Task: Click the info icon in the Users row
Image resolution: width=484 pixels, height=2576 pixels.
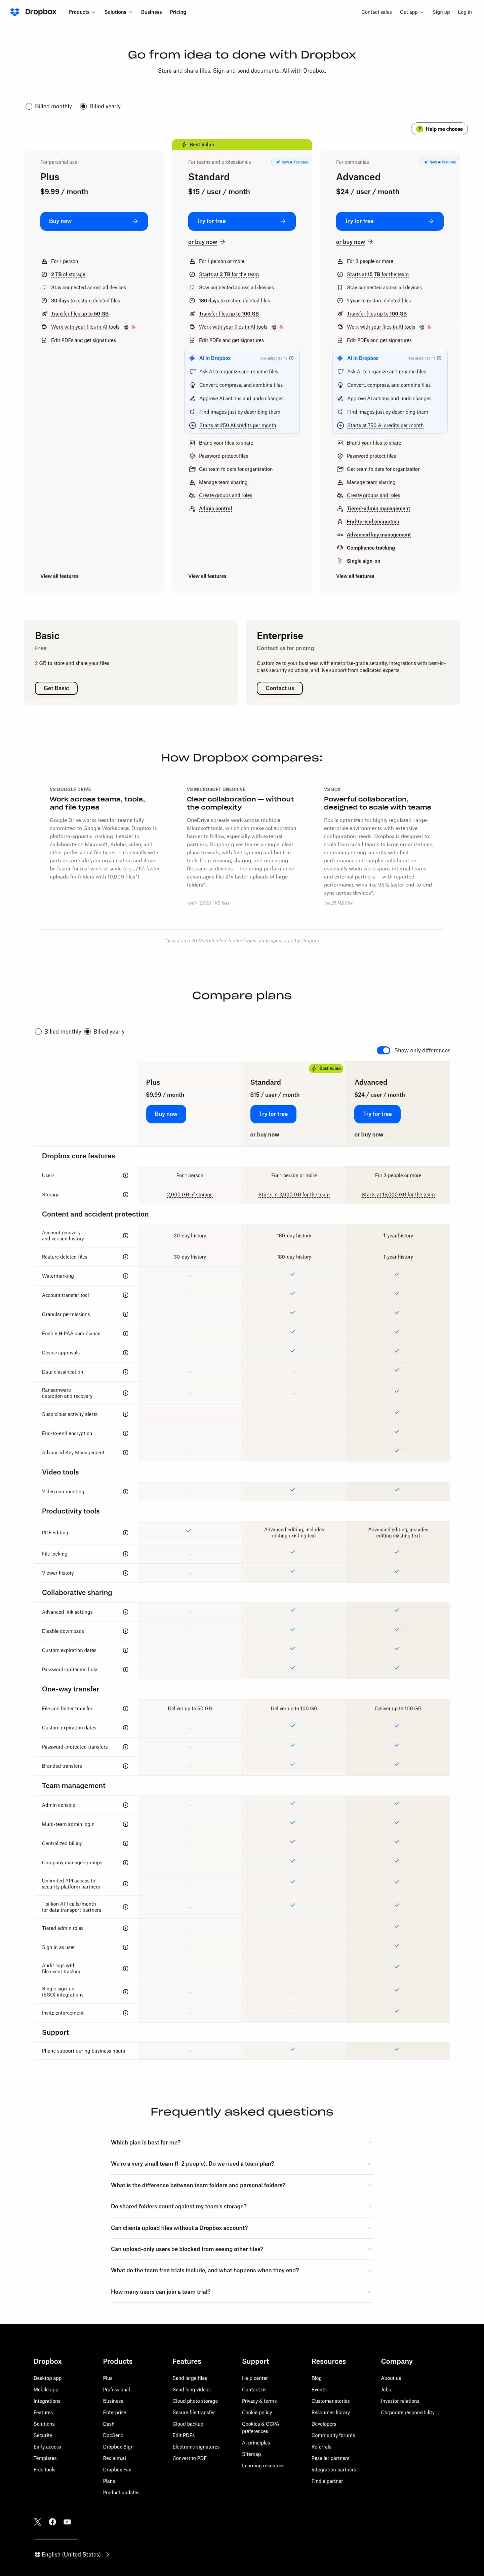Action: pos(125,1175)
